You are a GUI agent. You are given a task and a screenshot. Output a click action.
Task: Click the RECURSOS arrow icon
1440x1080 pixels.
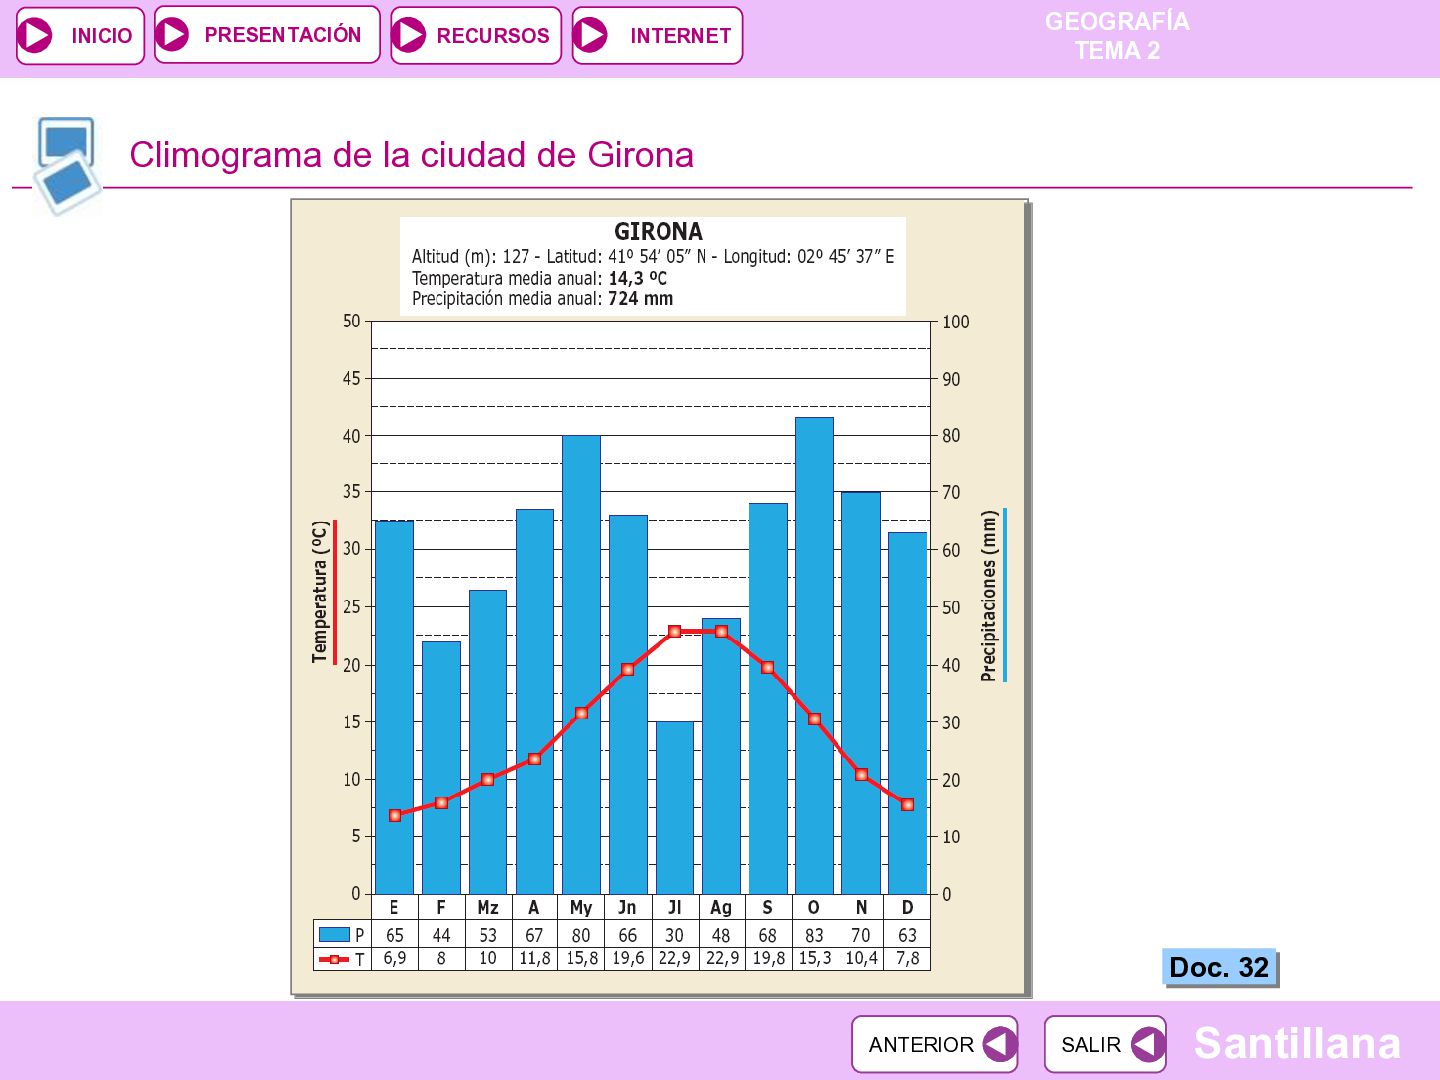pos(409,35)
